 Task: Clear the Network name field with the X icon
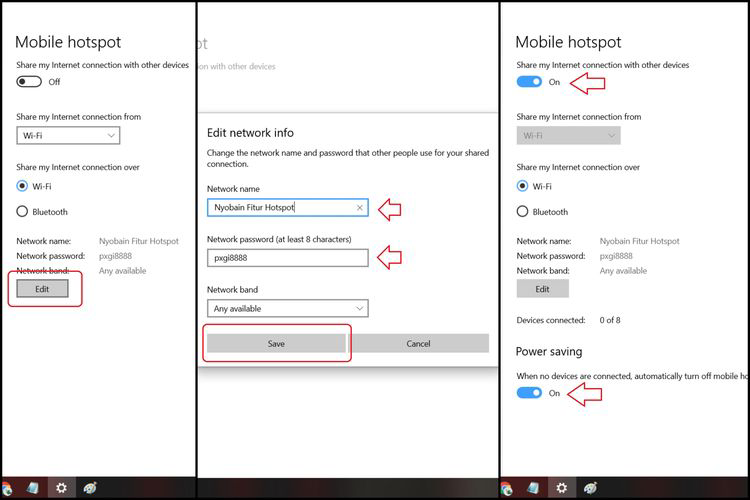pos(360,208)
